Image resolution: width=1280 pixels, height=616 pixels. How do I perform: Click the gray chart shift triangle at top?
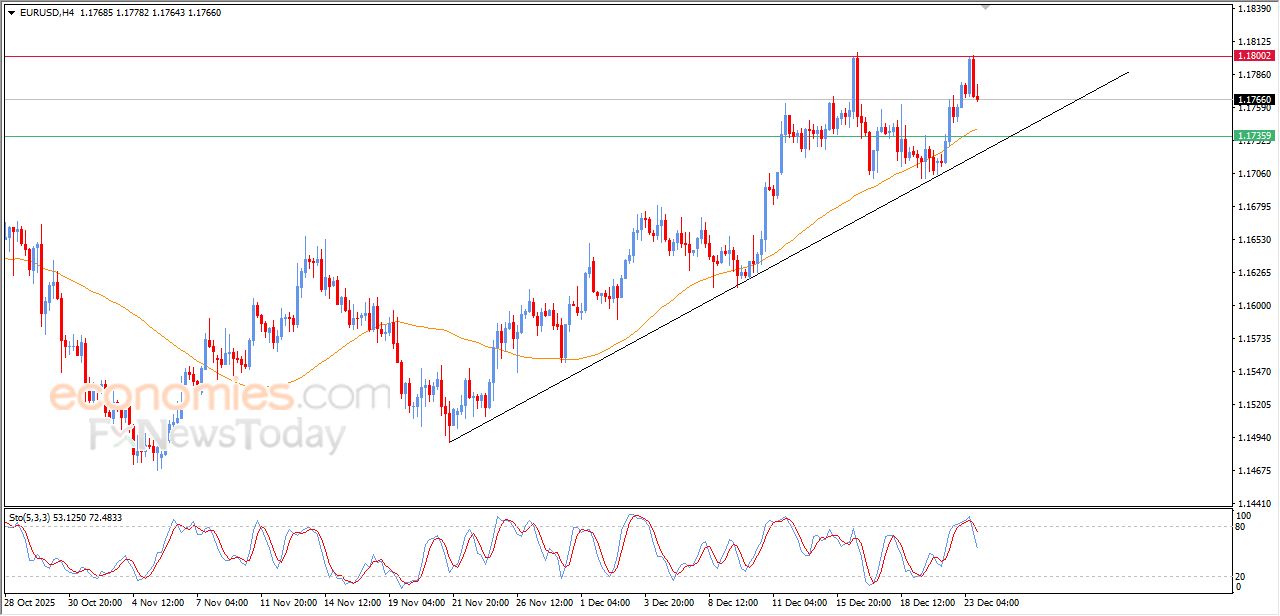pyautogui.click(x=985, y=7)
